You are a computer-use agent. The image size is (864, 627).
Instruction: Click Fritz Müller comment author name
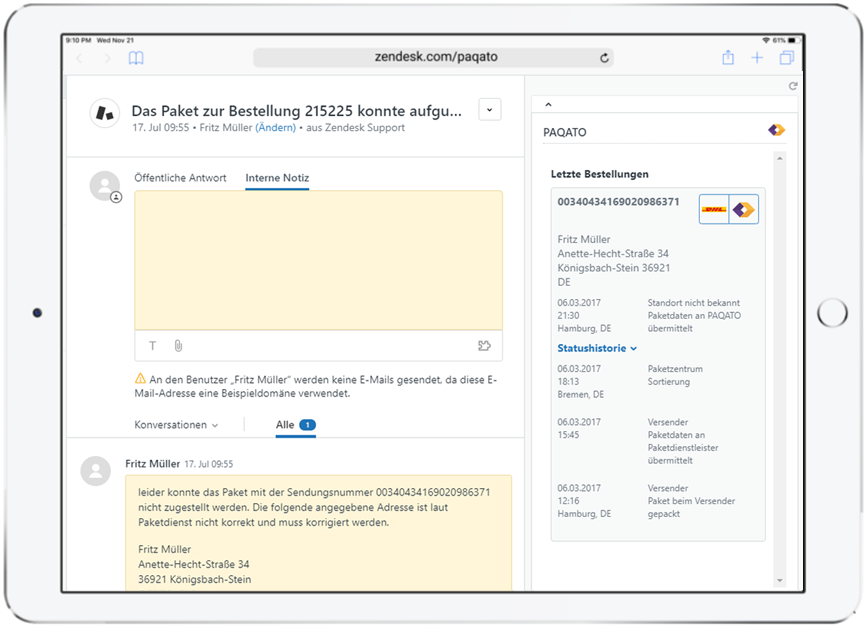[x=153, y=464]
